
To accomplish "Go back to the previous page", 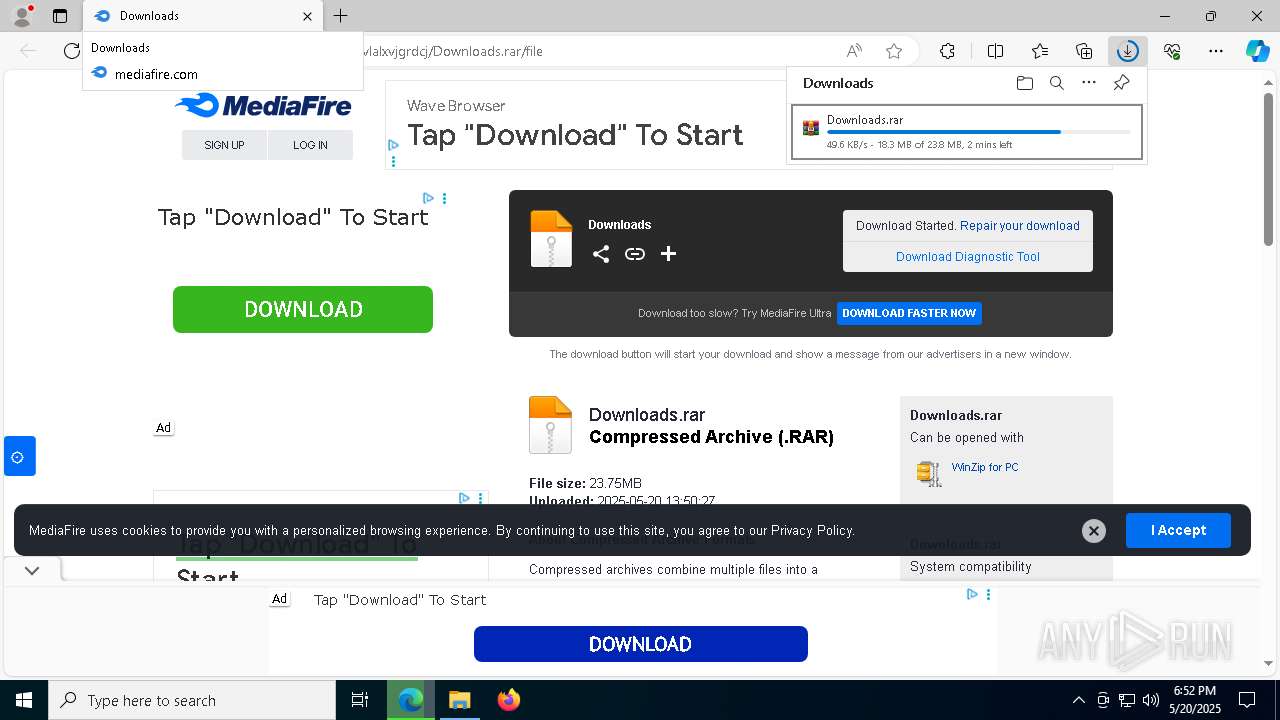I will click(29, 51).
